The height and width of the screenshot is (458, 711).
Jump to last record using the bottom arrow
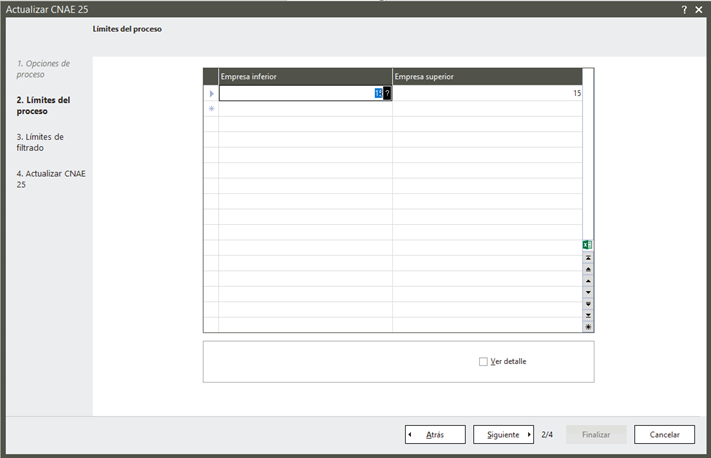(588, 315)
